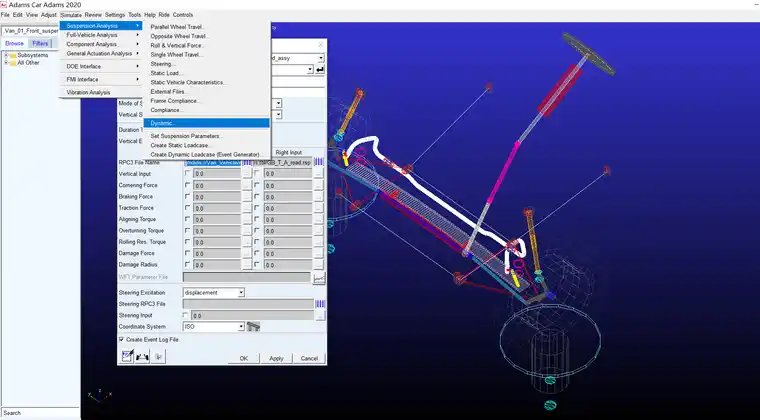Open Component Analysis submenu

tap(101, 44)
